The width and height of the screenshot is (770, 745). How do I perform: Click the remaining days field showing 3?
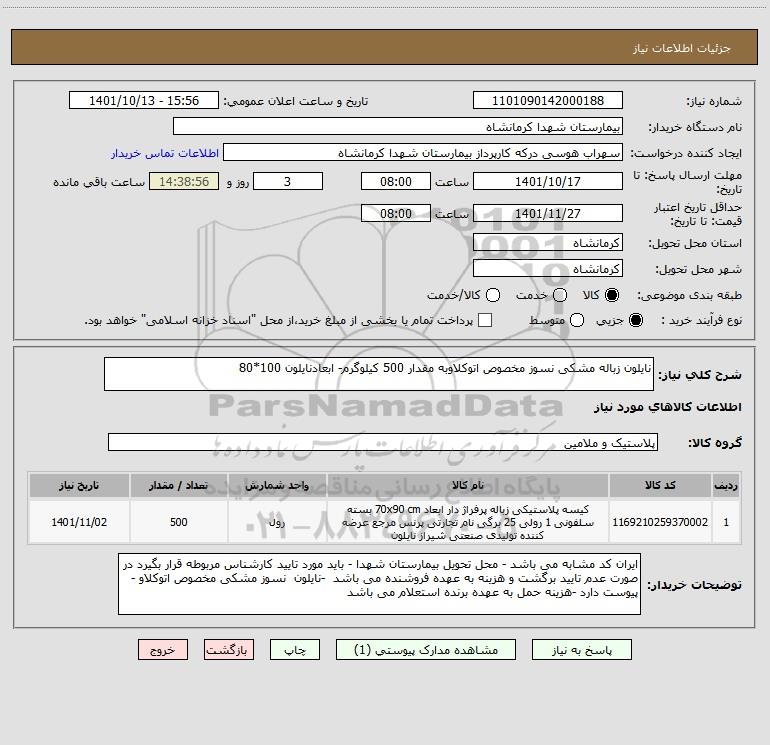tap(288, 181)
